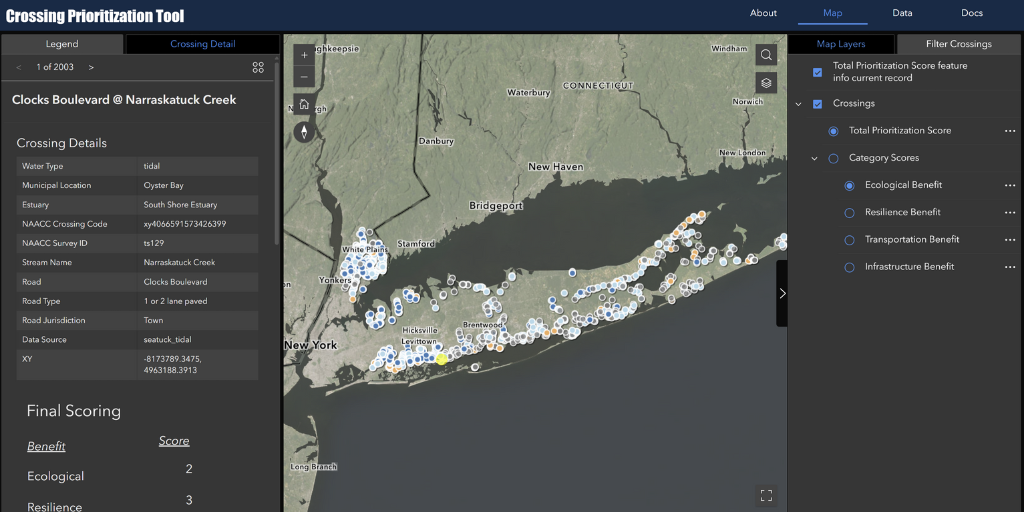Go to the previous crossing record
Viewport: 1024px width, 512px height.
tap(19, 67)
